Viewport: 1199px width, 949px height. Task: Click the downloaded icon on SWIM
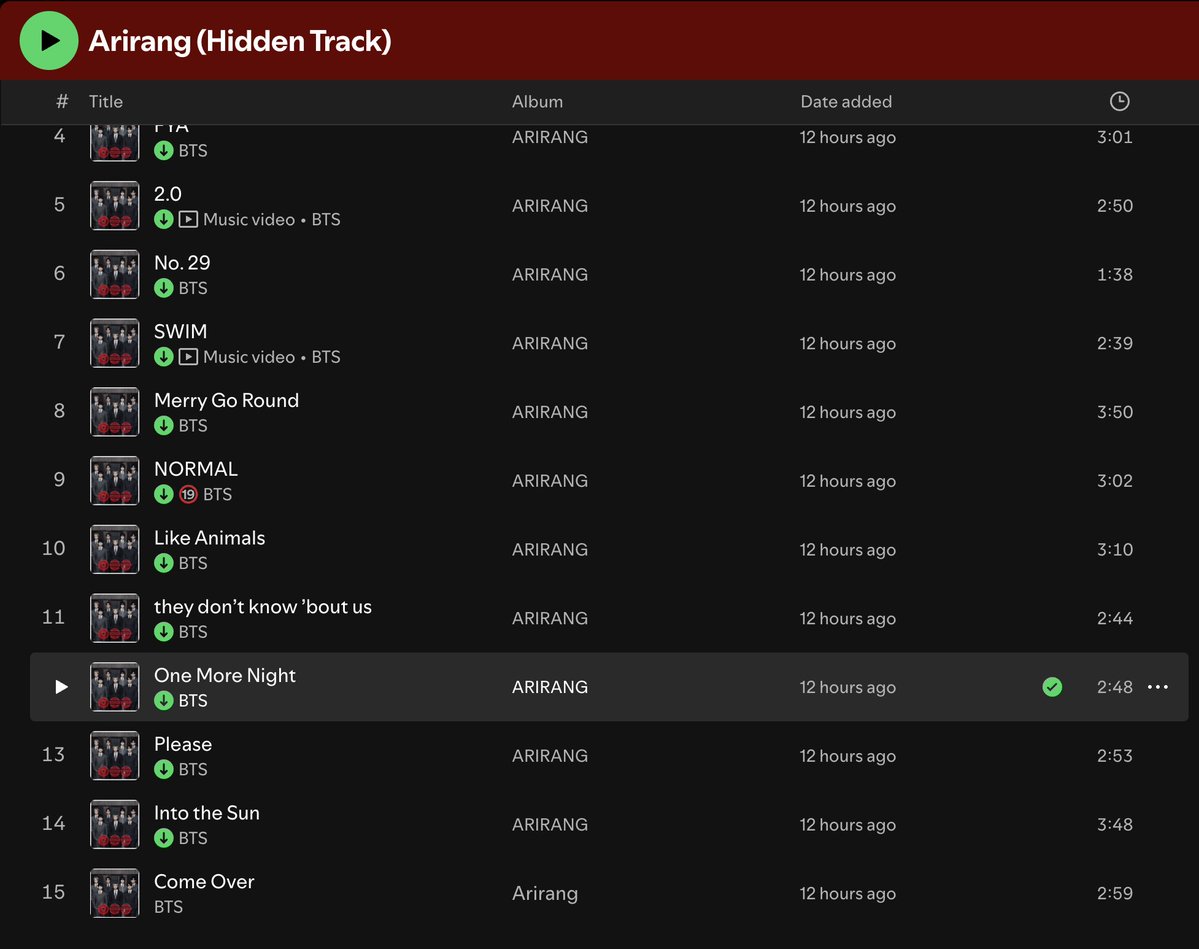click(164, 357)
